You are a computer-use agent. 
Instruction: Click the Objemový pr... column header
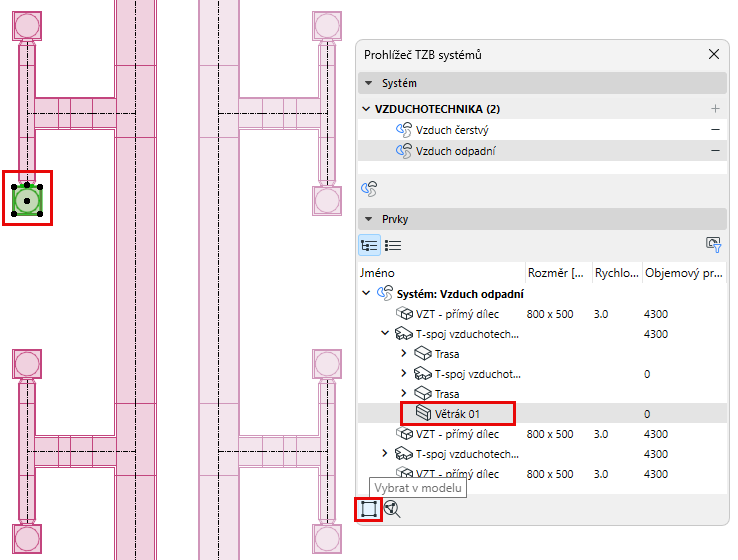pos(684,273)
